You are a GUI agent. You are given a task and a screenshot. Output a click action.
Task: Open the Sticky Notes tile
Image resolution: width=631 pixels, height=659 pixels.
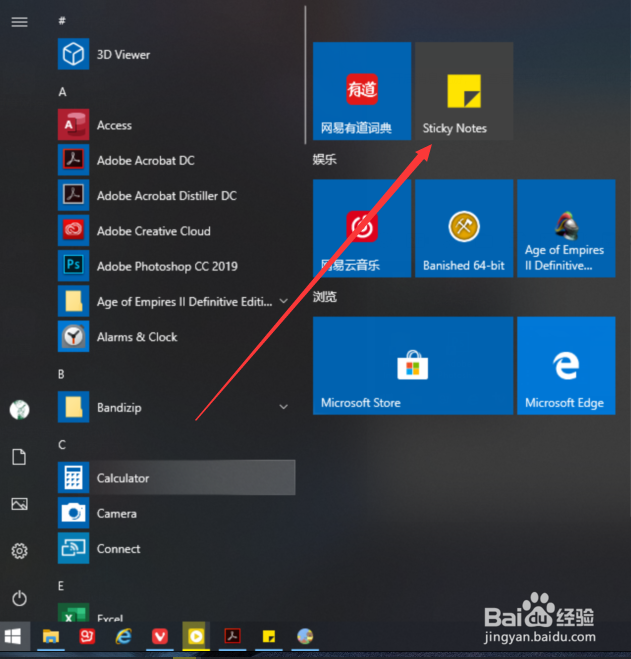[x=464, y=91]
